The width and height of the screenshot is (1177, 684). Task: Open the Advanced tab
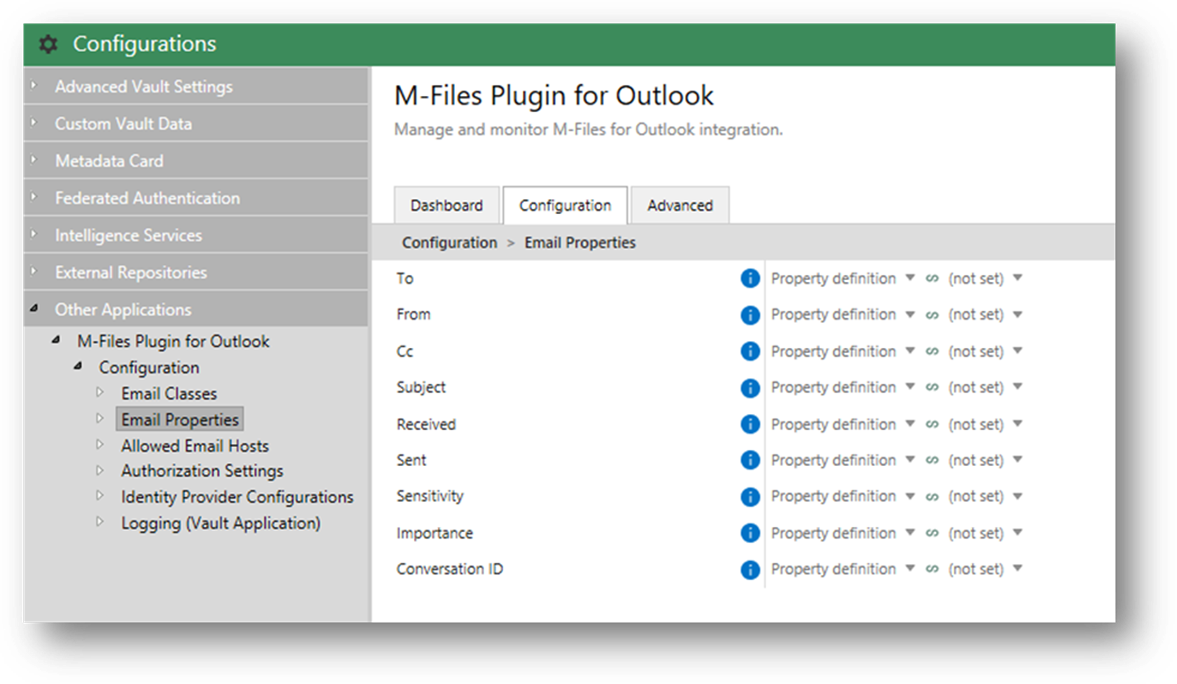point(680,205)
